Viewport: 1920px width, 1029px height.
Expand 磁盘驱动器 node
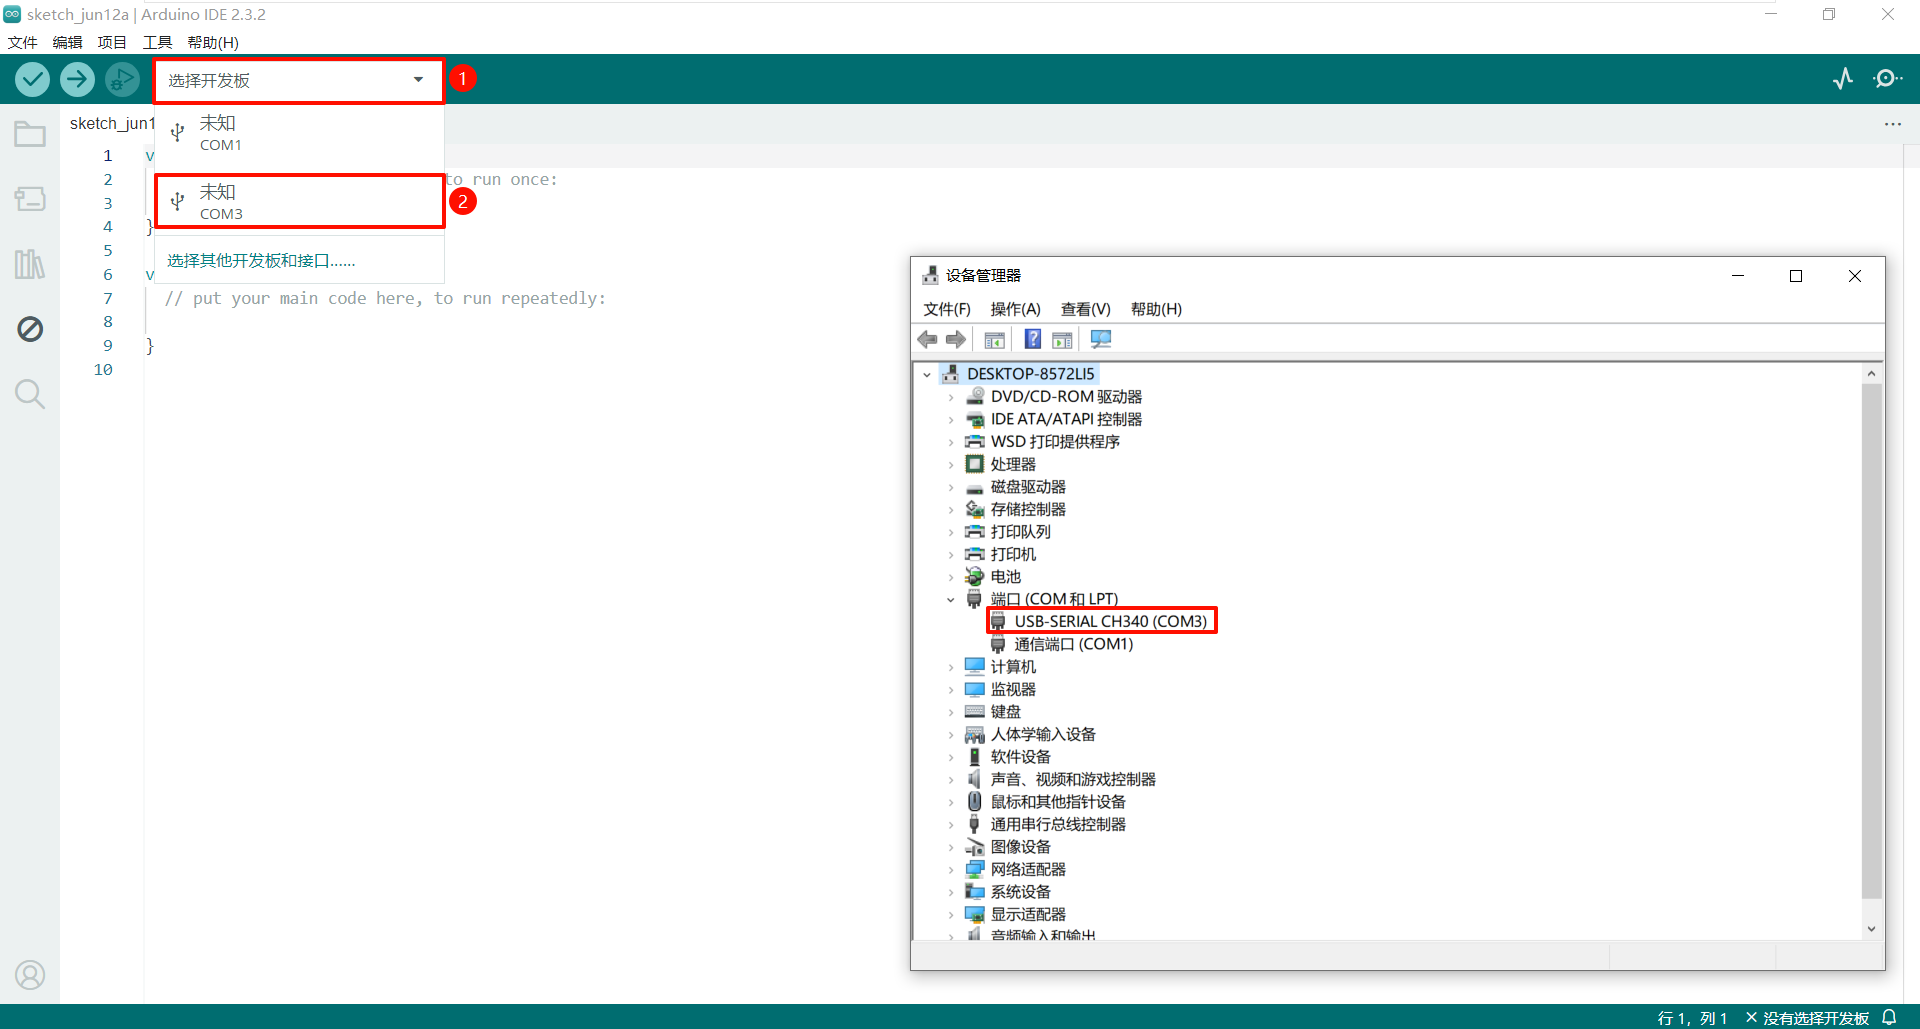[951, 487]
